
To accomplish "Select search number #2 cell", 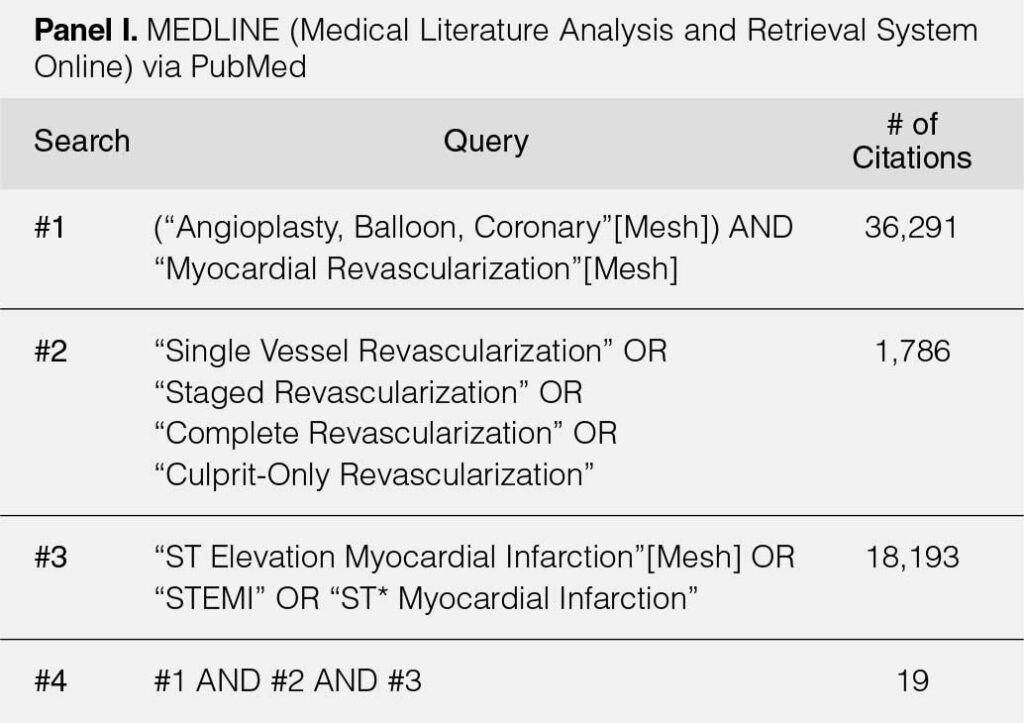I will (50, 351).
